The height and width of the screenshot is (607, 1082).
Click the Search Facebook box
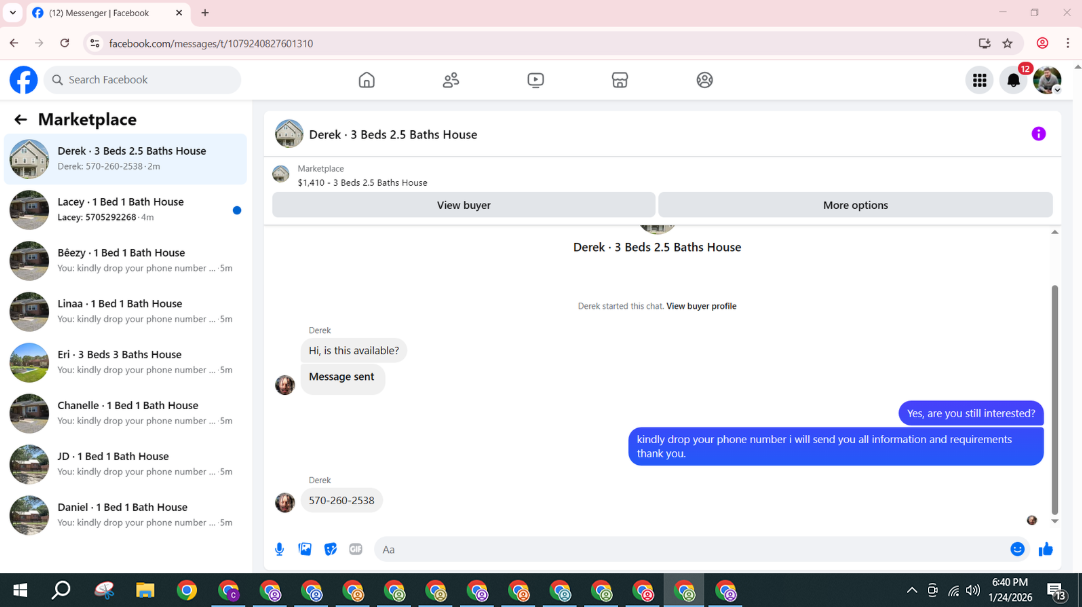point(143,80)
